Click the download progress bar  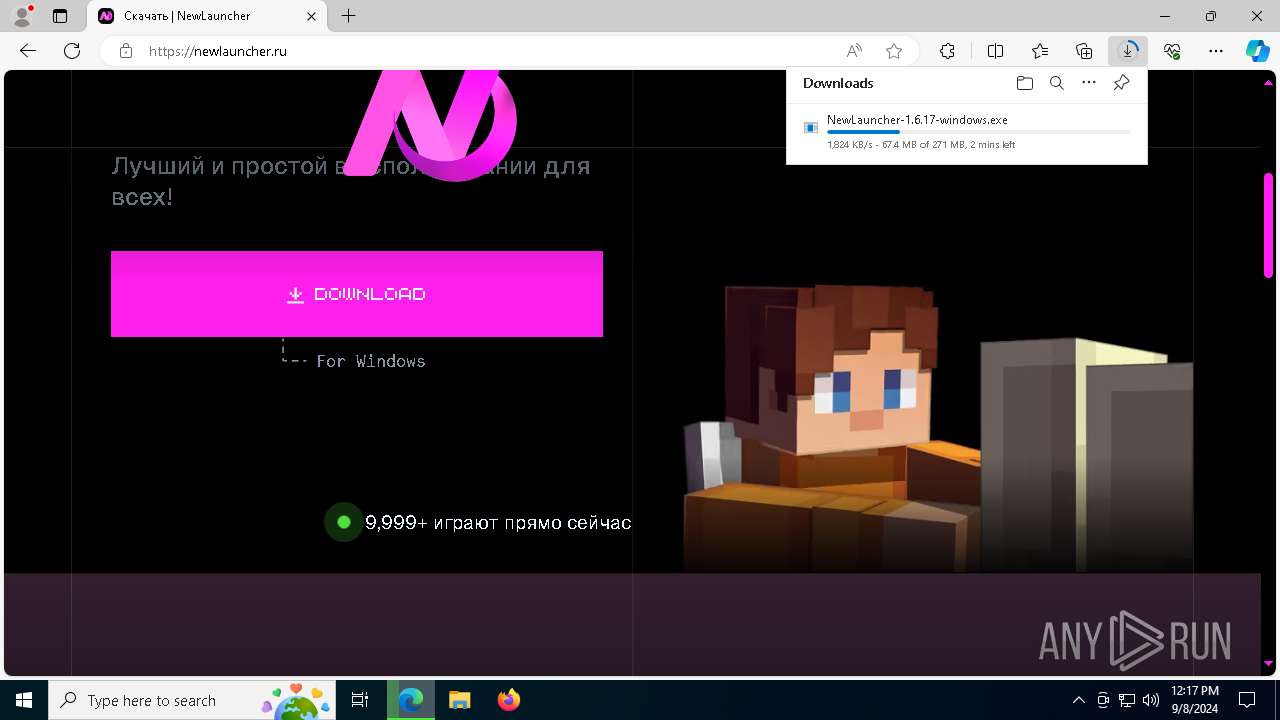979,132
